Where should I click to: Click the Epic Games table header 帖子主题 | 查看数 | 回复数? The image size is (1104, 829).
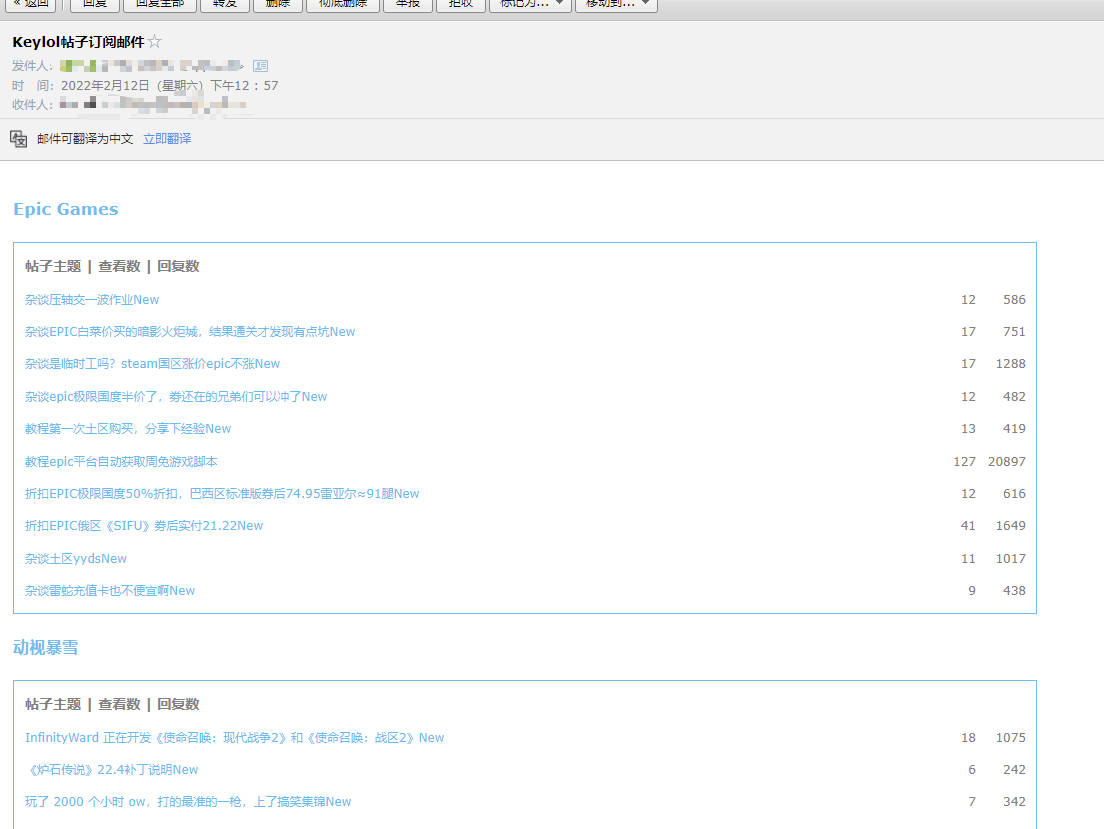[112, 266]
